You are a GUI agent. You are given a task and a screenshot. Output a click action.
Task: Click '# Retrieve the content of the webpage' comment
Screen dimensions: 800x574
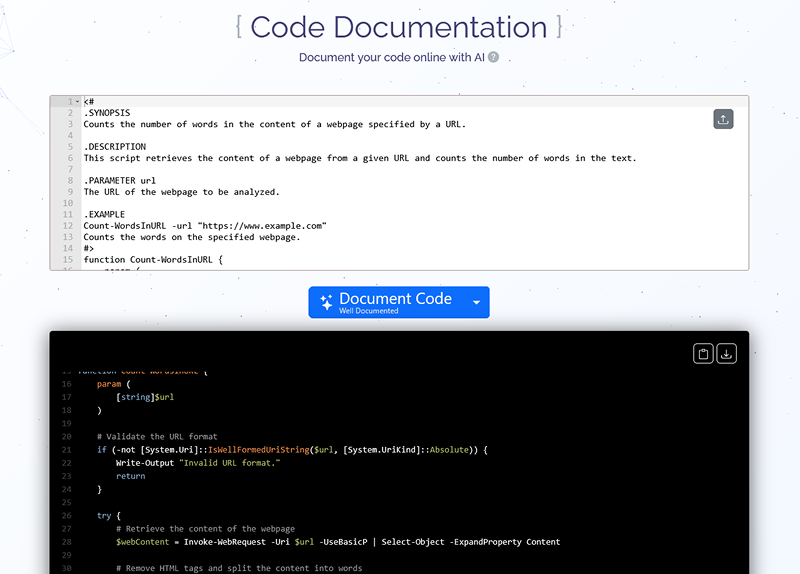click(206, 529)
